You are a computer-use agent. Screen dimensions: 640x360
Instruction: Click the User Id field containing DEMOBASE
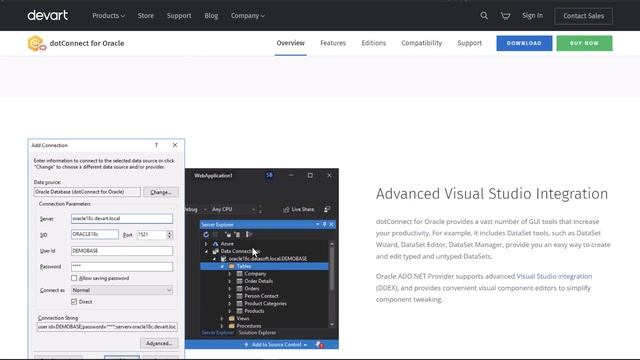122,251
